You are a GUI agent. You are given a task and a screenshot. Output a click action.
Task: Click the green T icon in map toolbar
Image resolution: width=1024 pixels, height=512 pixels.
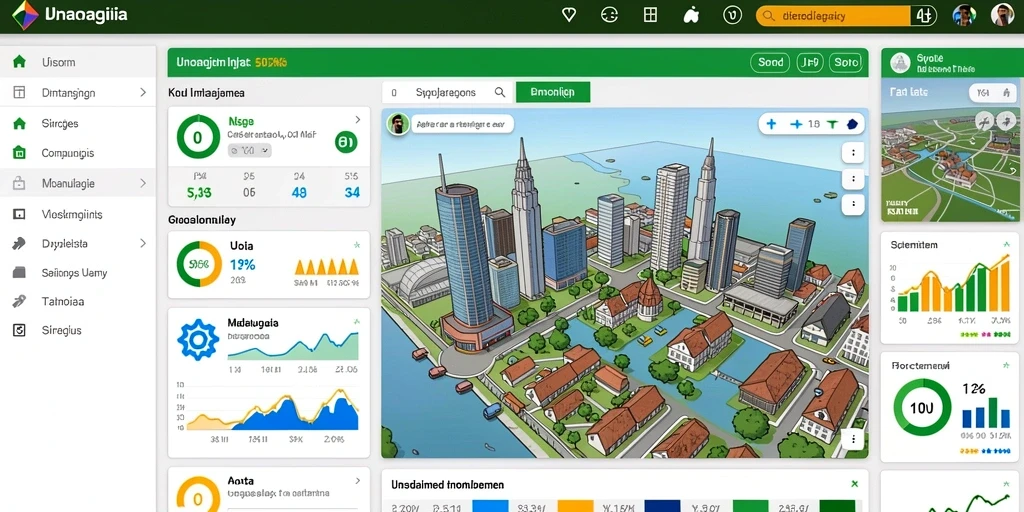832,123
